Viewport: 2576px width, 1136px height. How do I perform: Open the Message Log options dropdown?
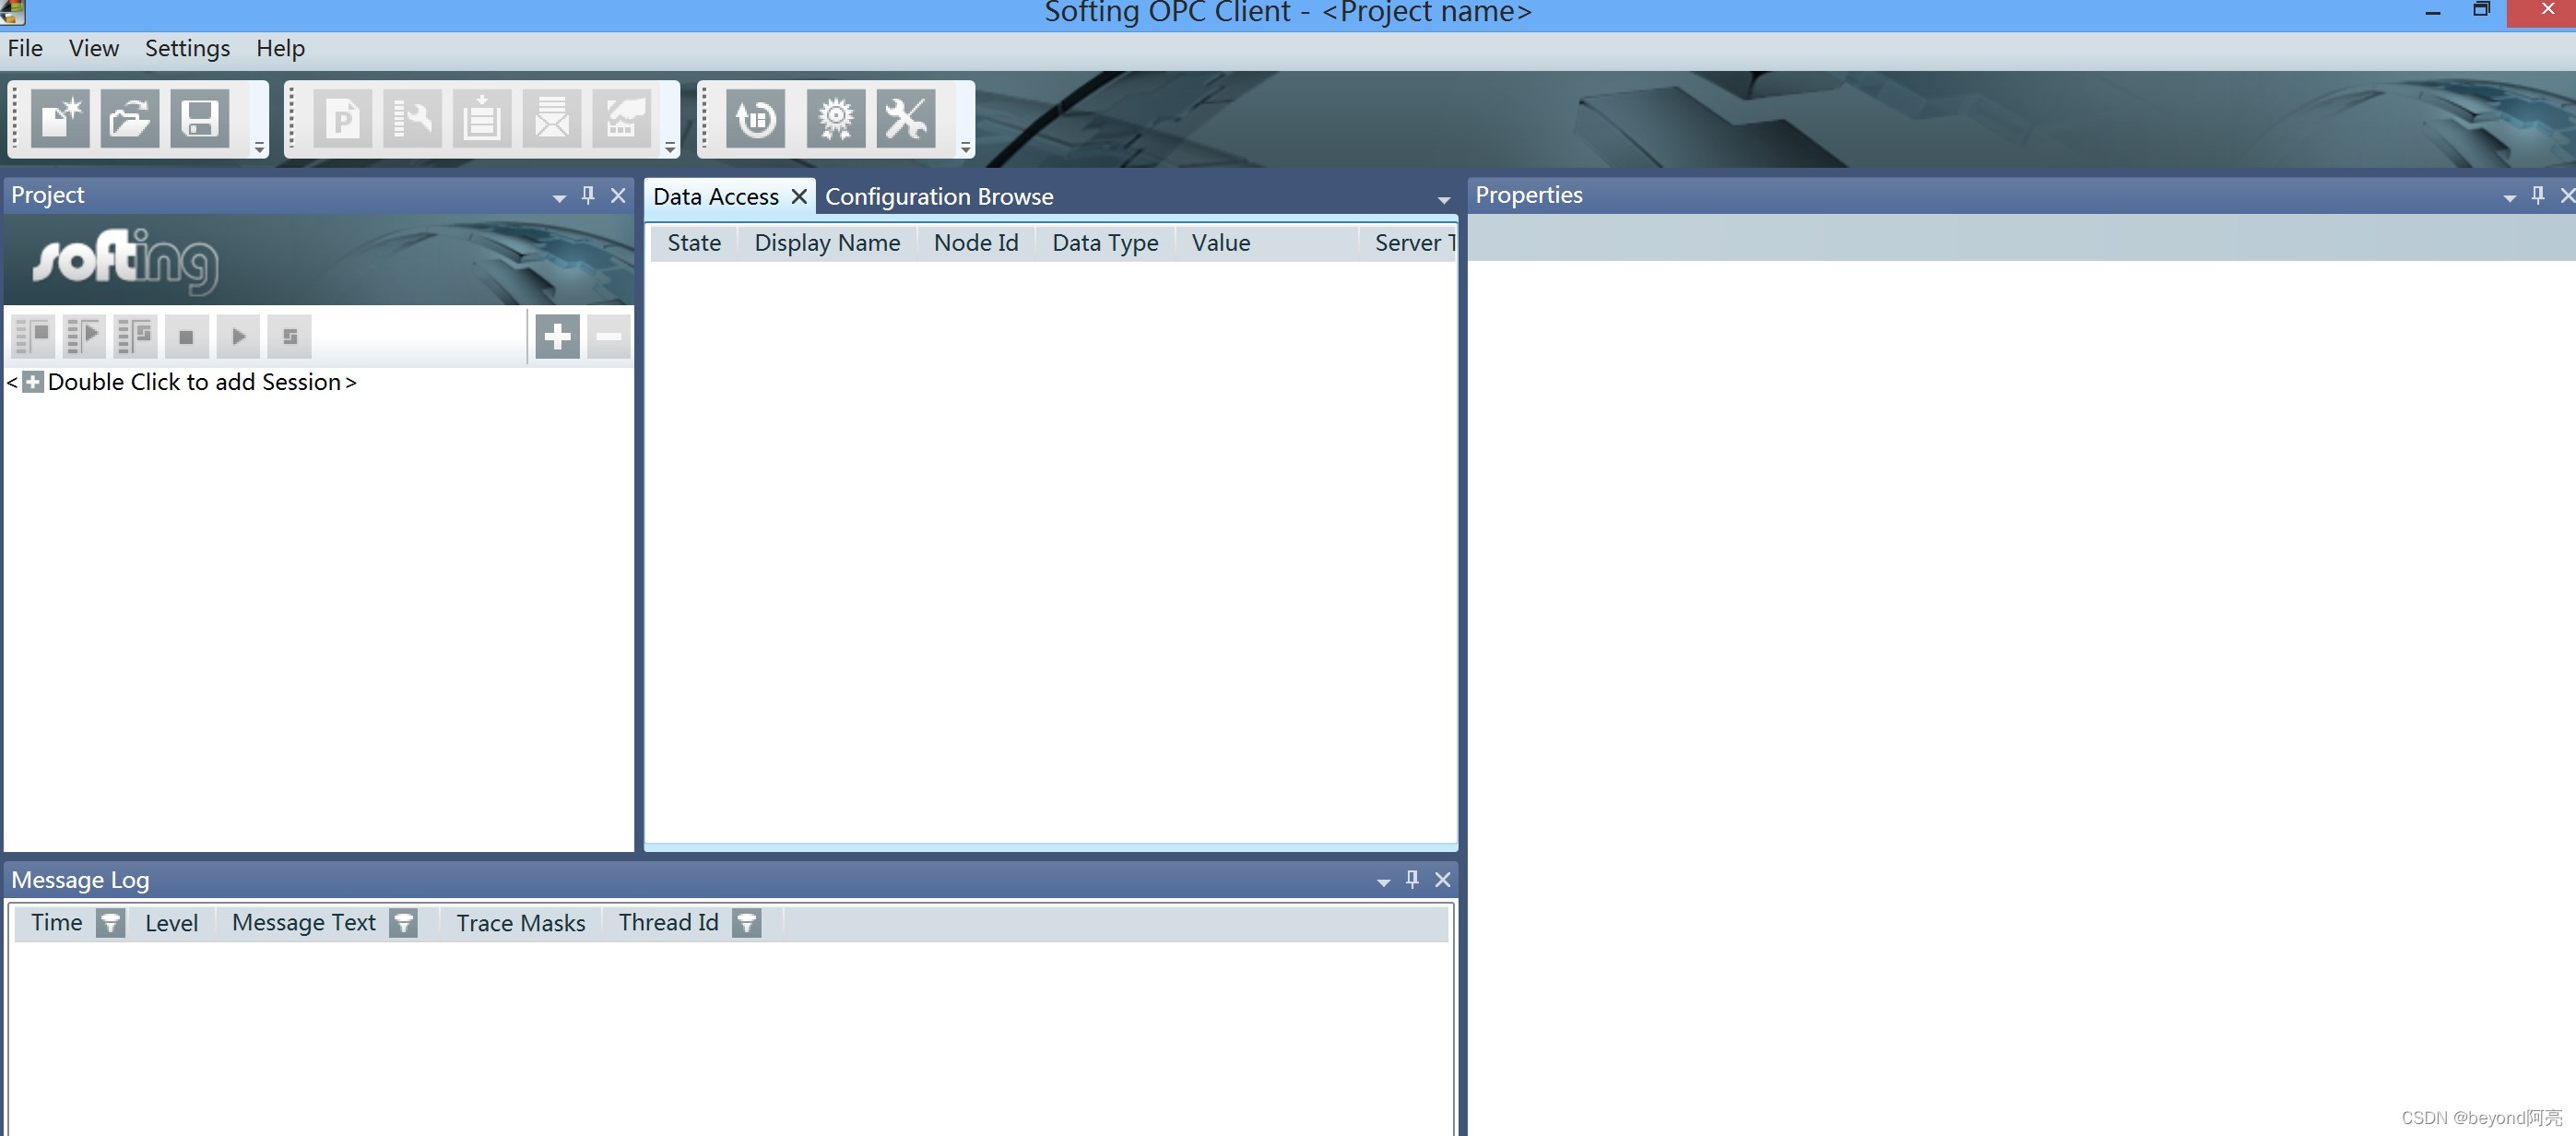pos(1383,882)
